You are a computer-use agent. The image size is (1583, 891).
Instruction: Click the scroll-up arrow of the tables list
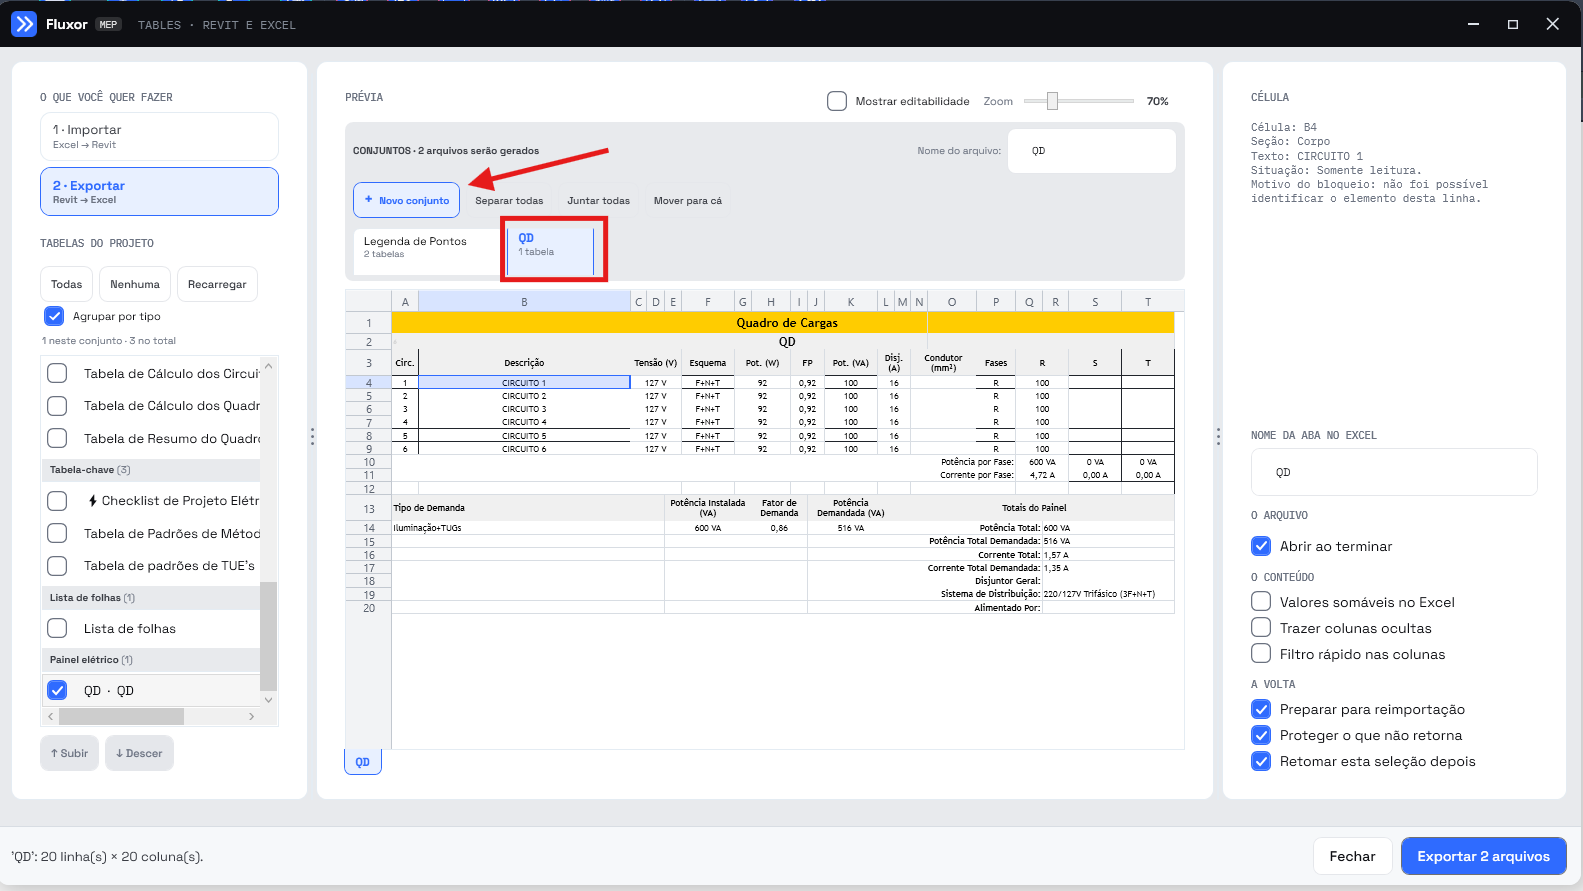[268, 367]
